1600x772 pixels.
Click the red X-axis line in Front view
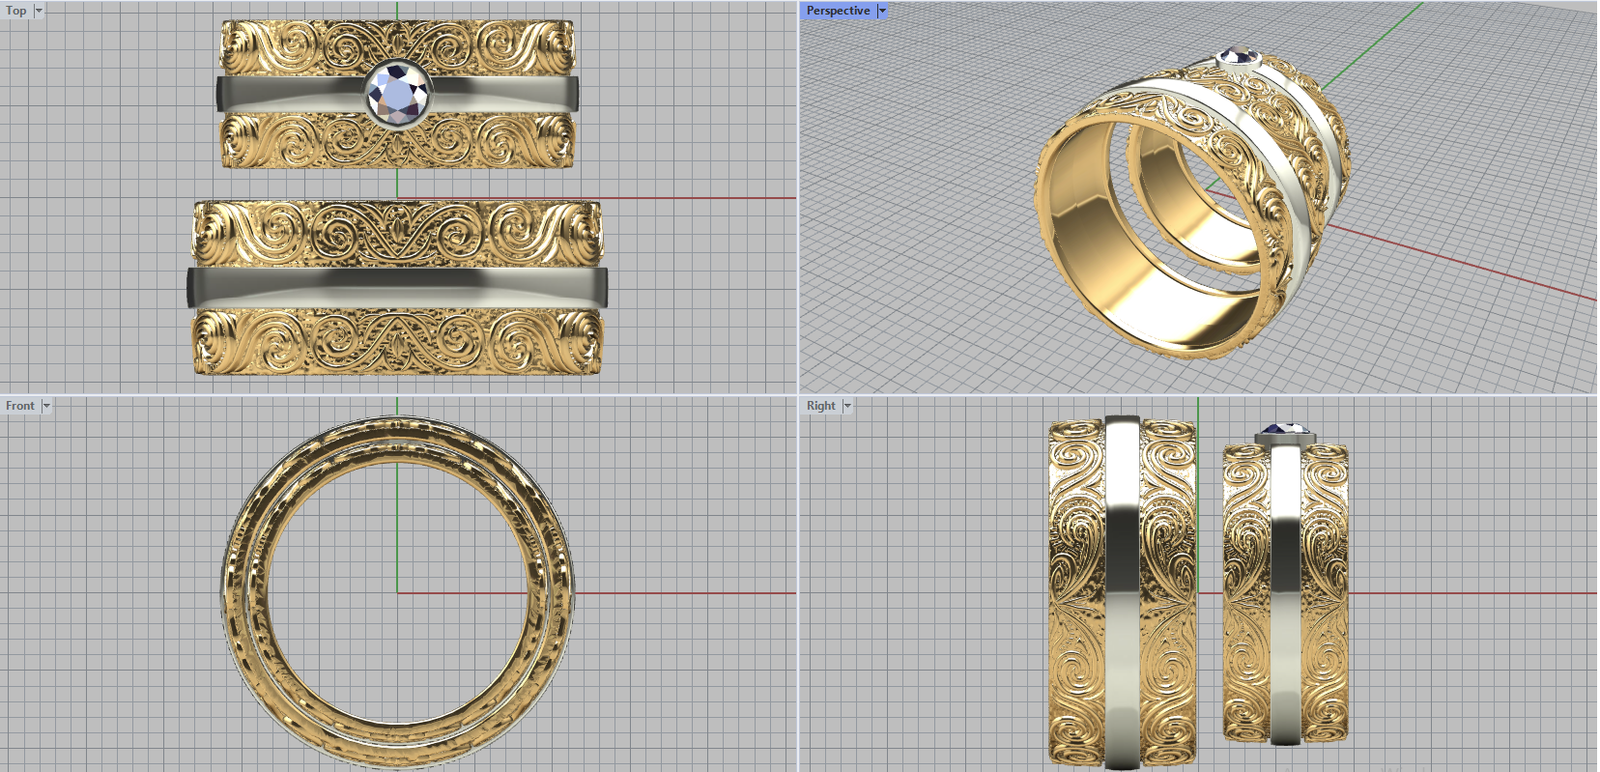coord(680,593)
